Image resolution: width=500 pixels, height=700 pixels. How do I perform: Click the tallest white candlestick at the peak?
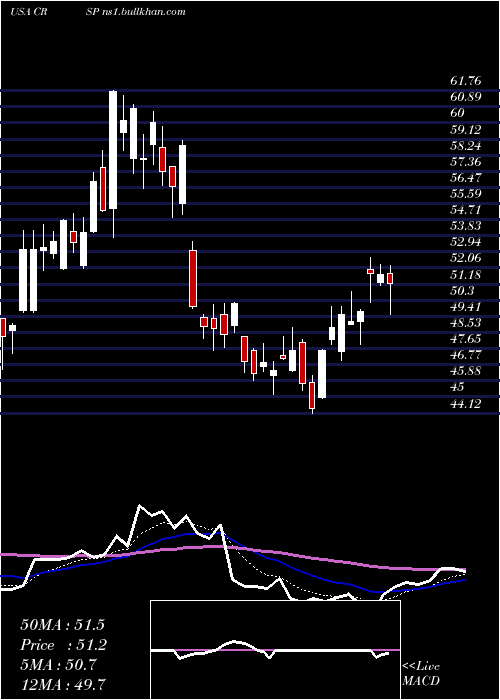tap(113, 150)
